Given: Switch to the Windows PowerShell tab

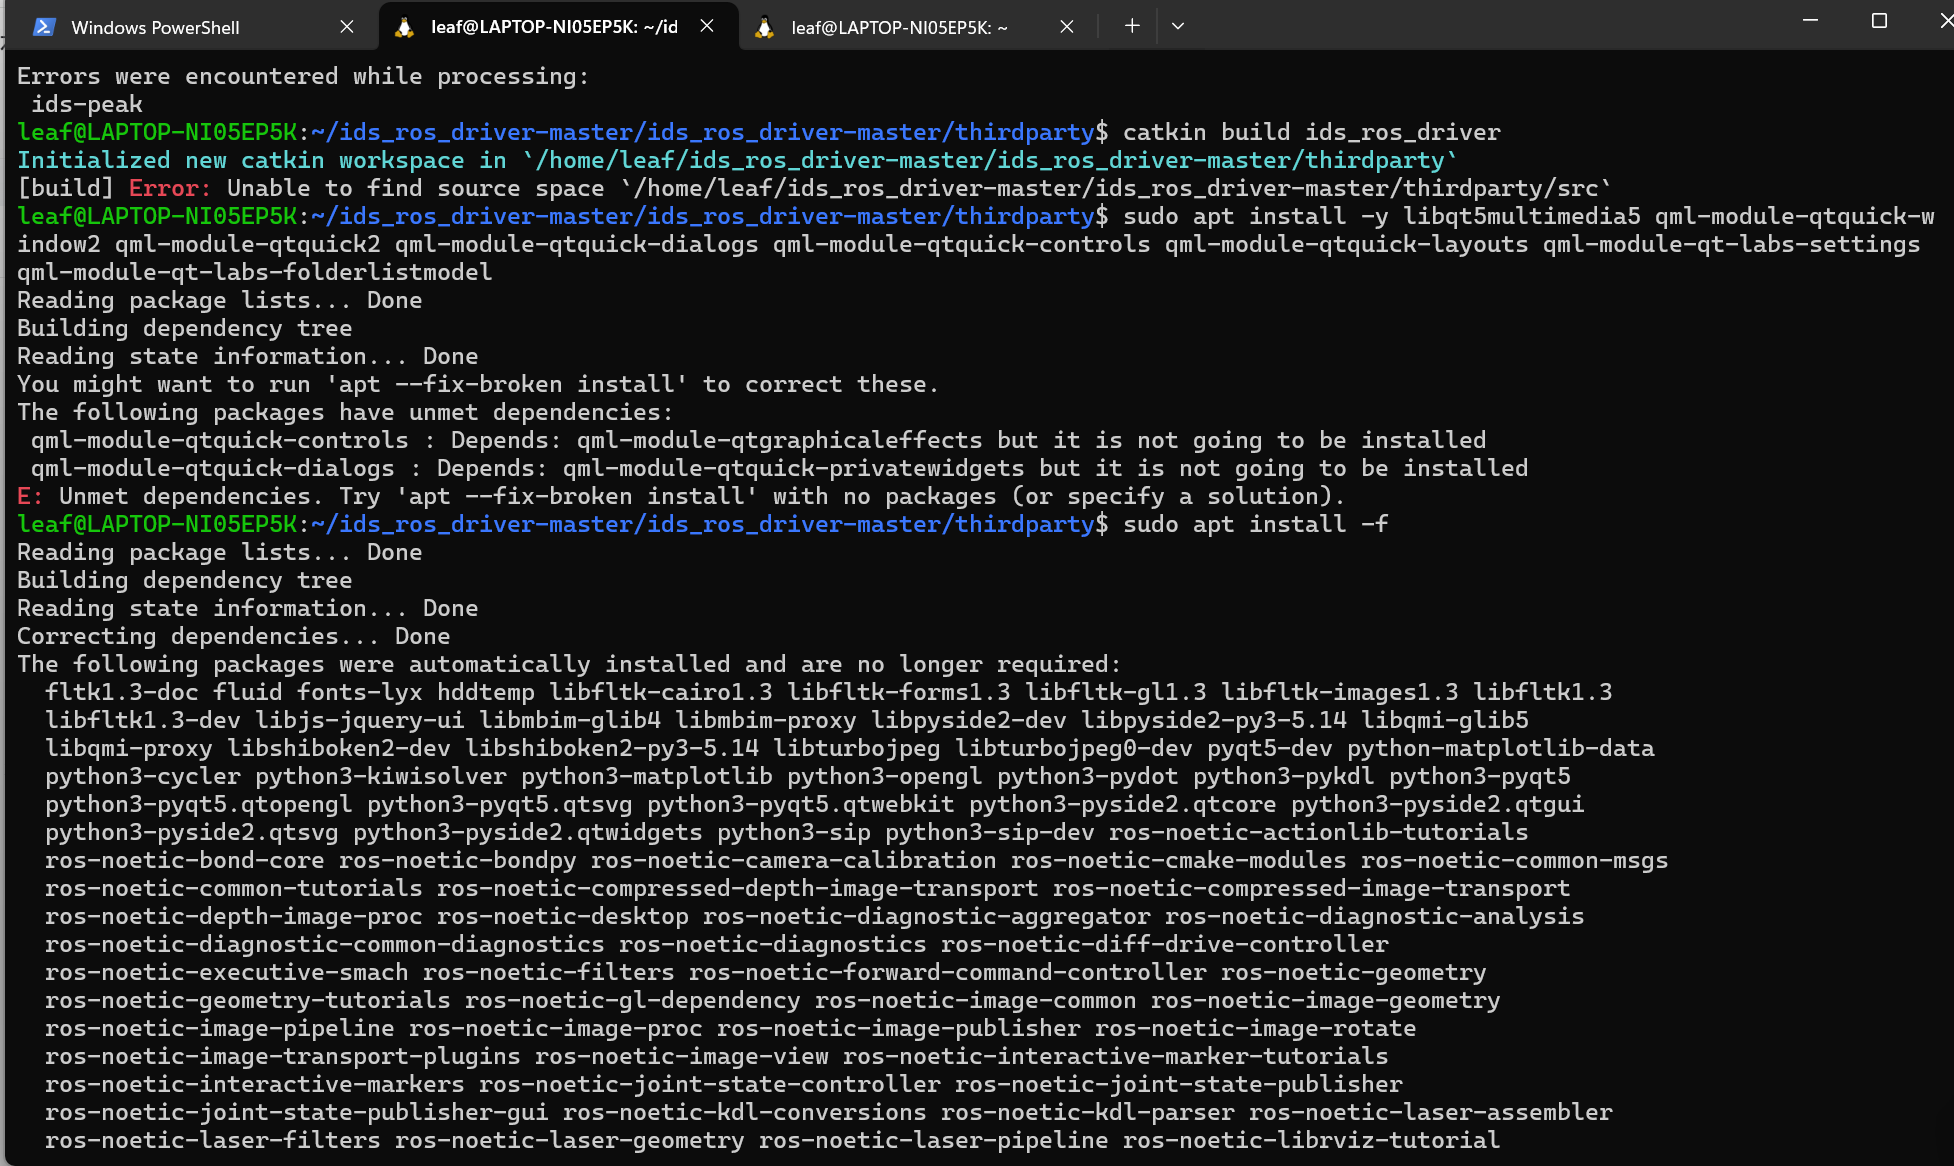Looking at the screenshot, I should coord(155,27).
